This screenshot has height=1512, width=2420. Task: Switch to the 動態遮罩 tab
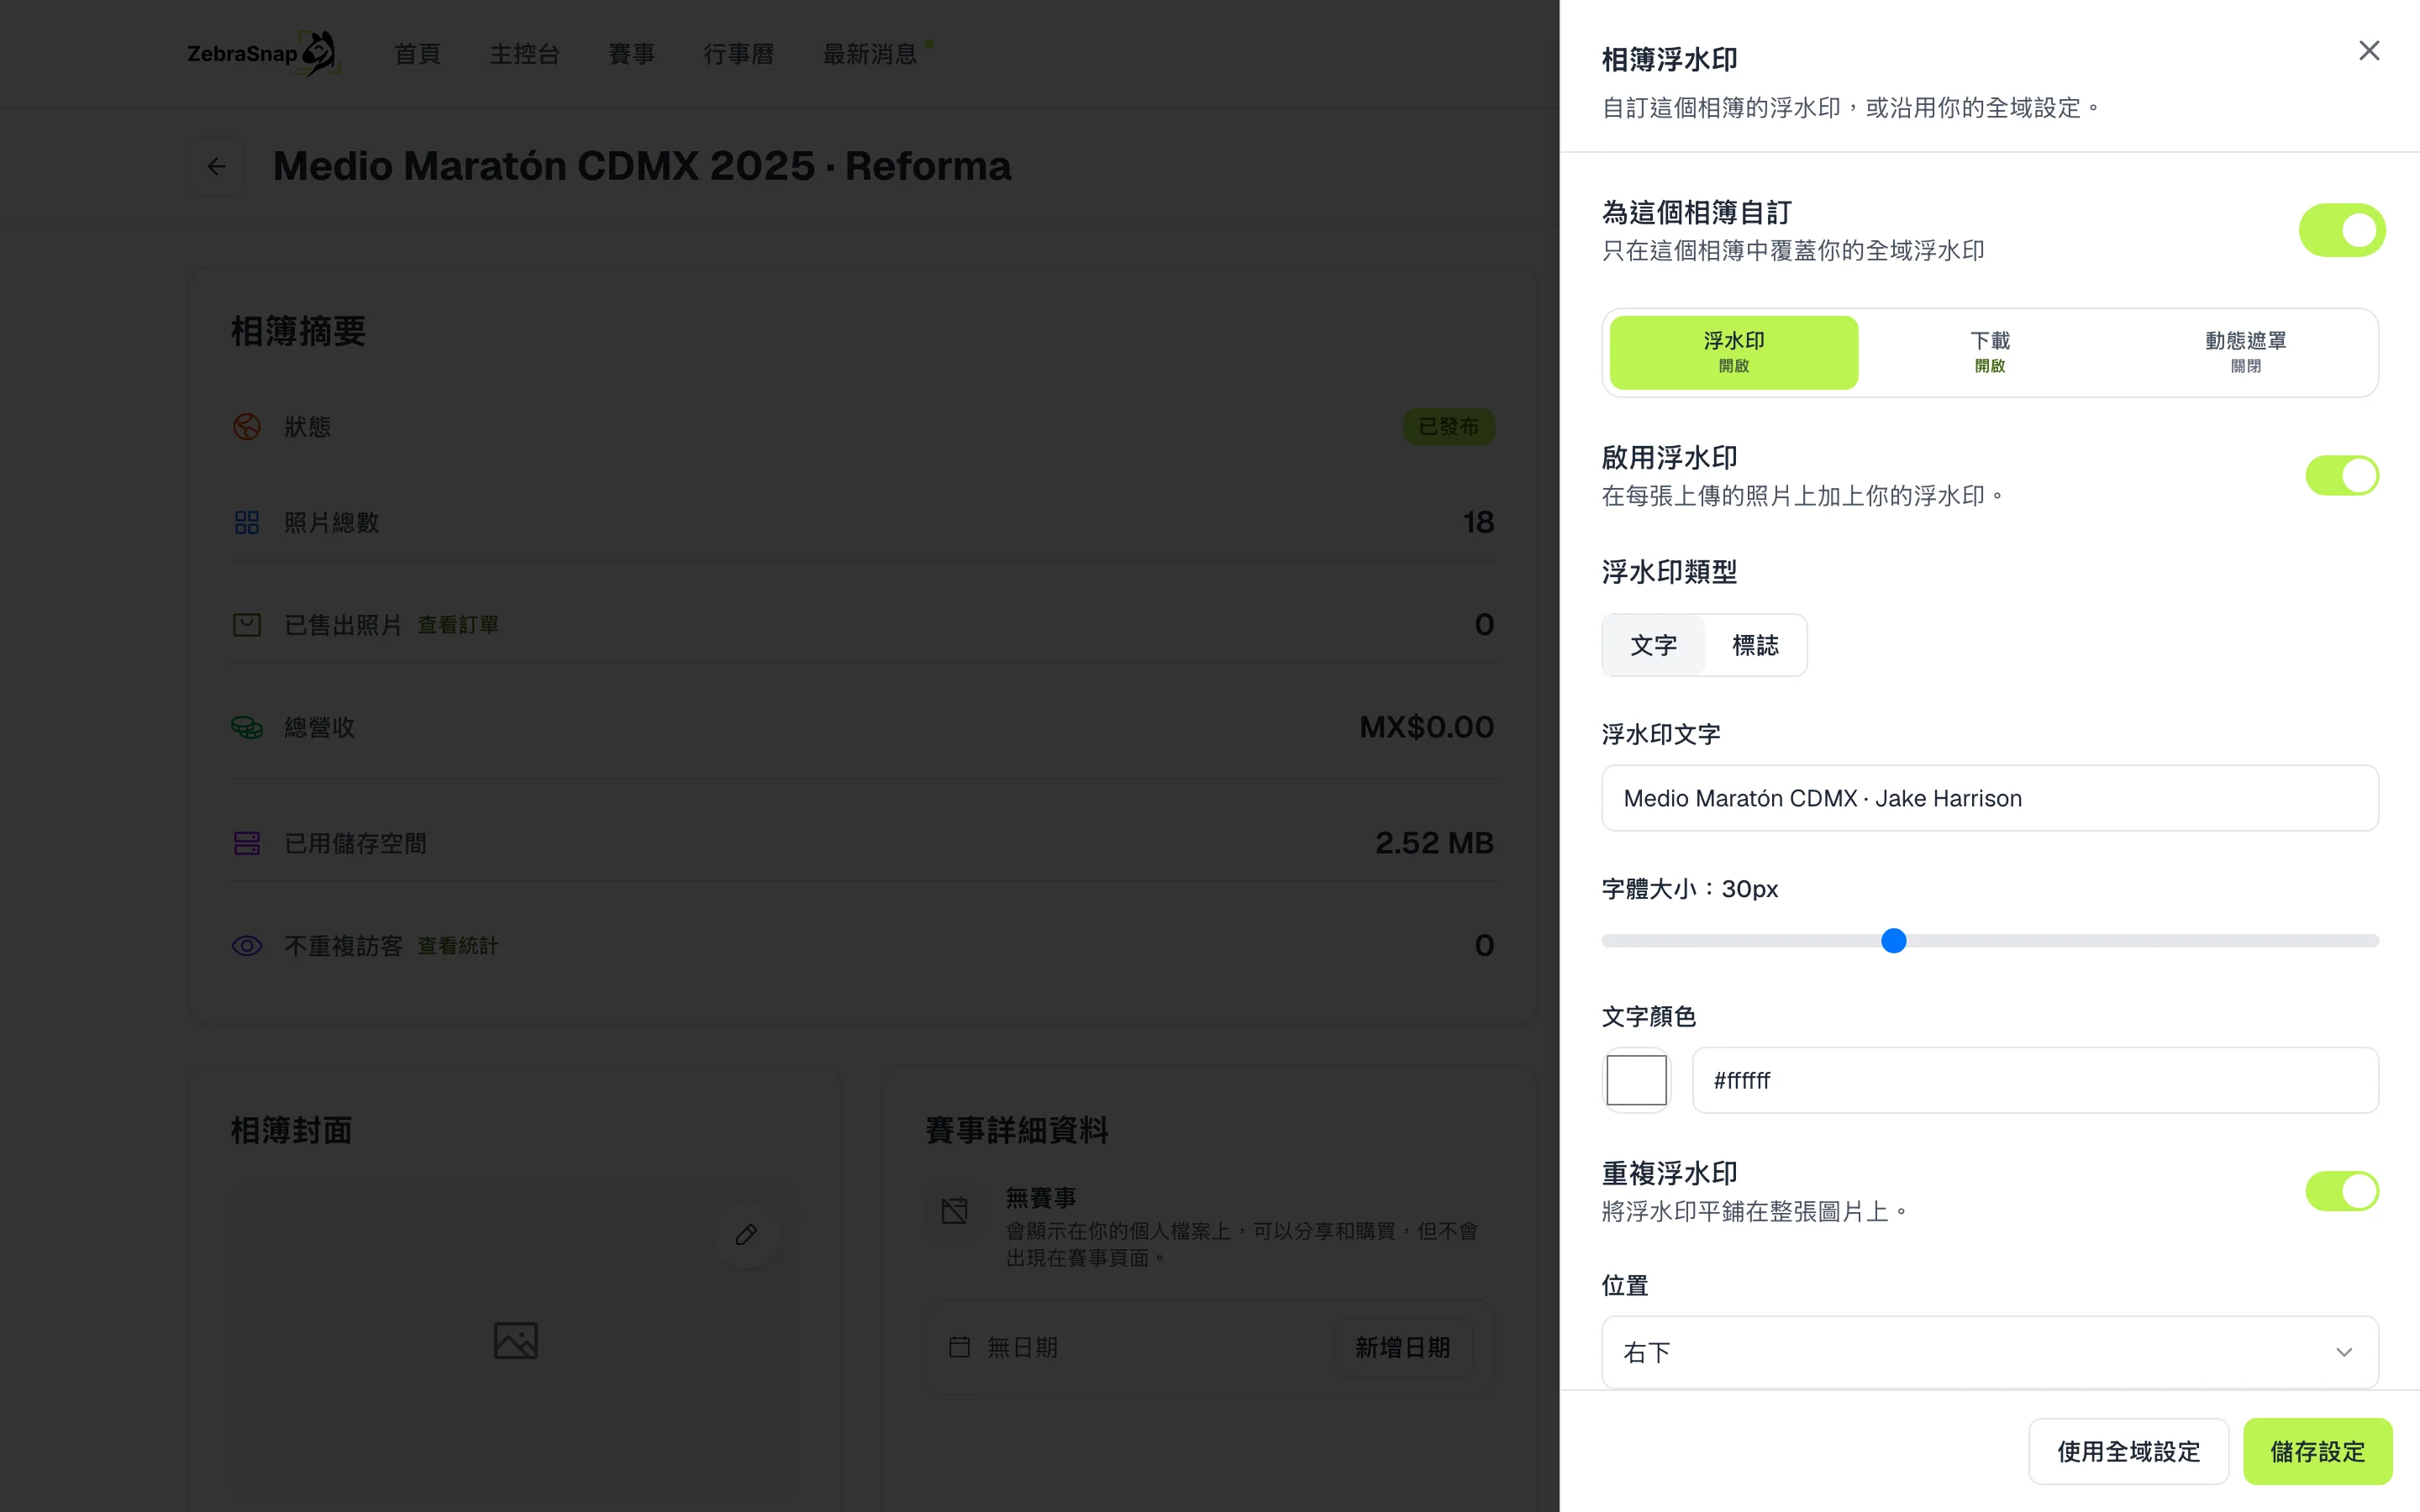point(2245,352)
